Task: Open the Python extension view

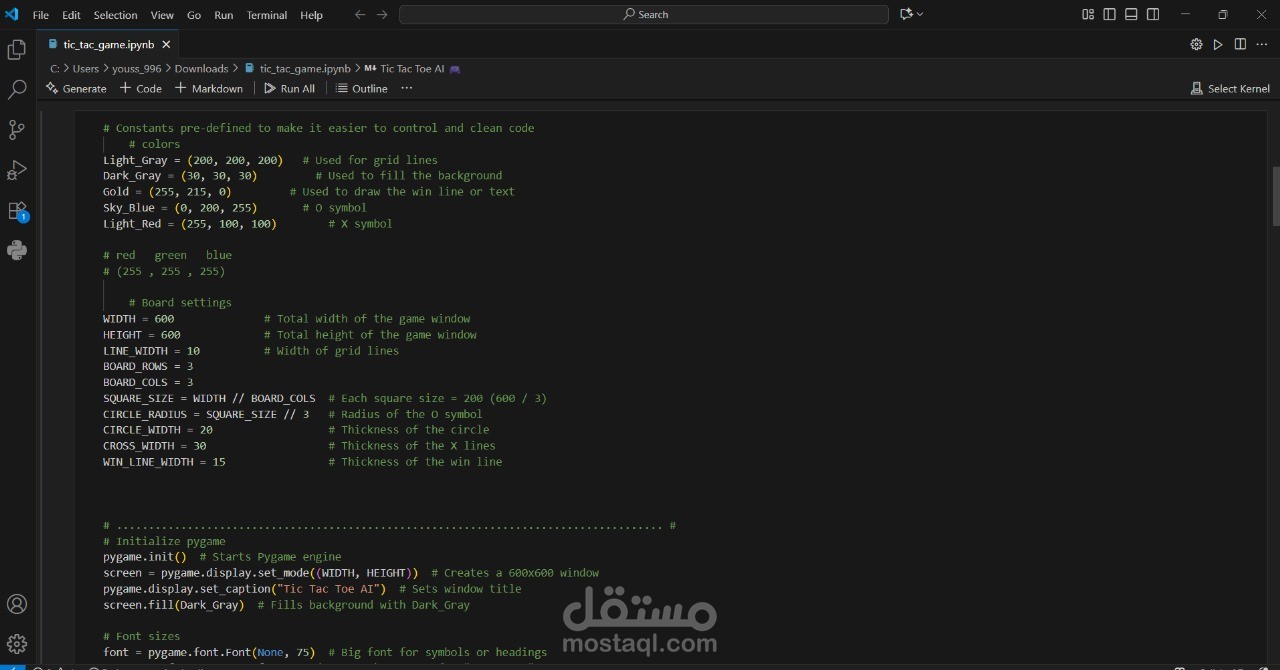Action: (17, 250)
